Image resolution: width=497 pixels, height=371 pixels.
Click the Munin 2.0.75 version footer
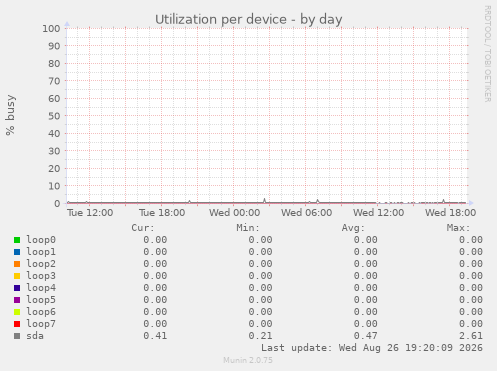[248, 360]
